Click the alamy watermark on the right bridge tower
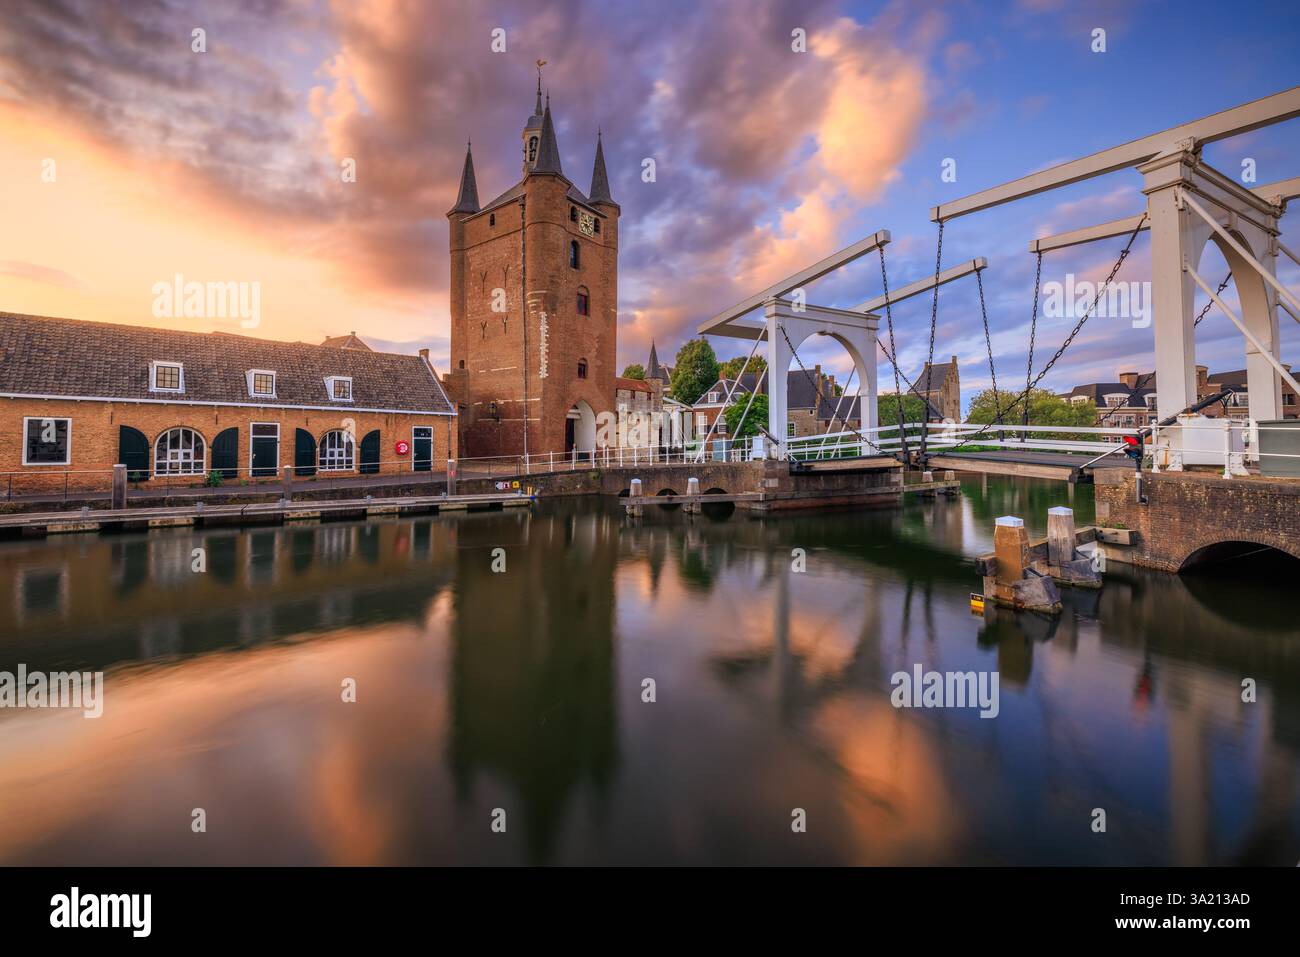1300x957 pixels. point(1094,302)
